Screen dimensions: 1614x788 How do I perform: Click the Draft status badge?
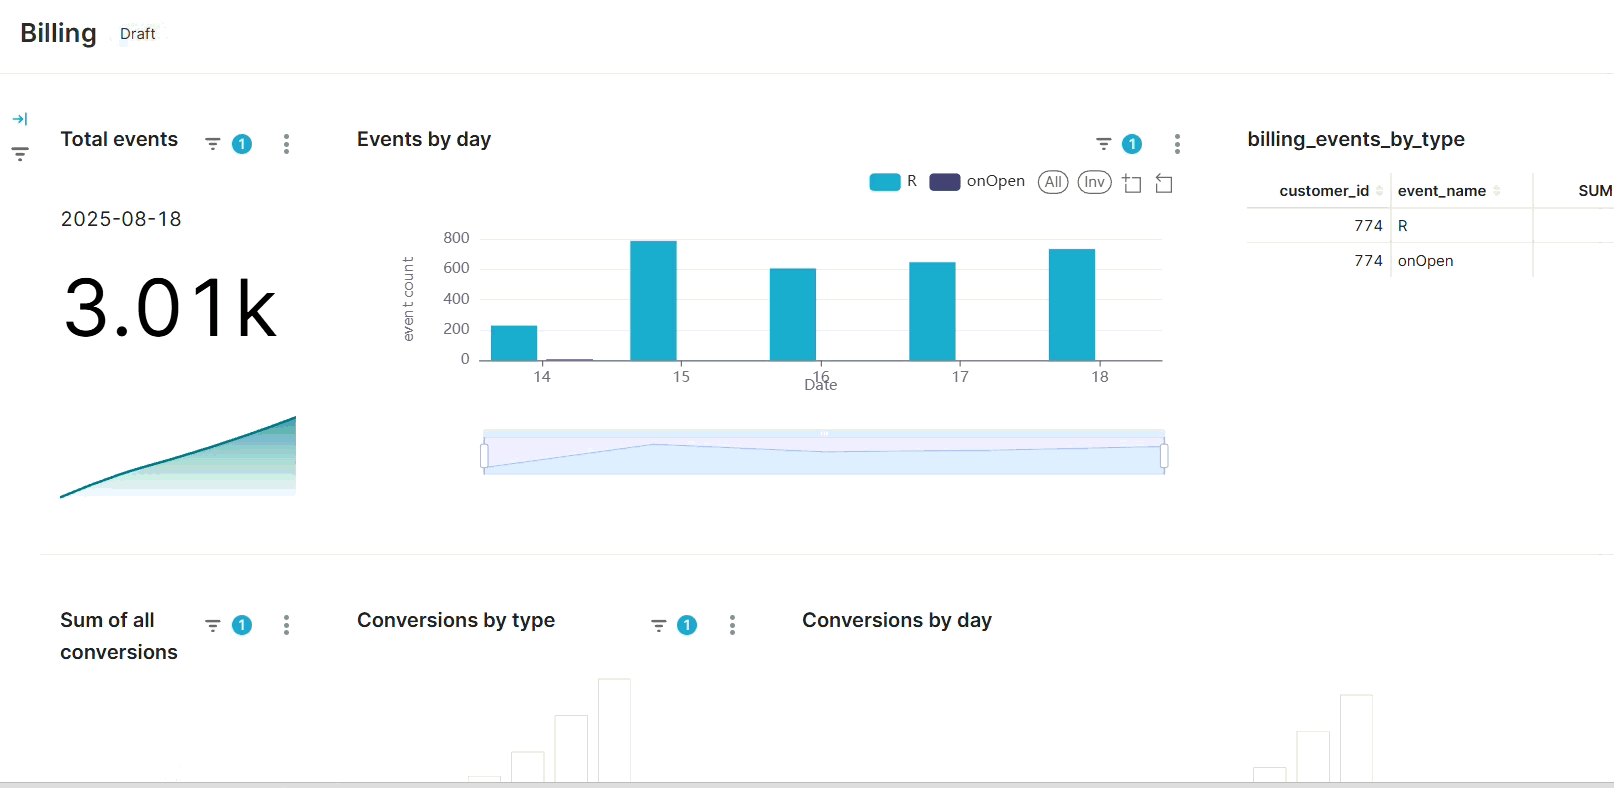pyautogui.click(x=138, y=34)
